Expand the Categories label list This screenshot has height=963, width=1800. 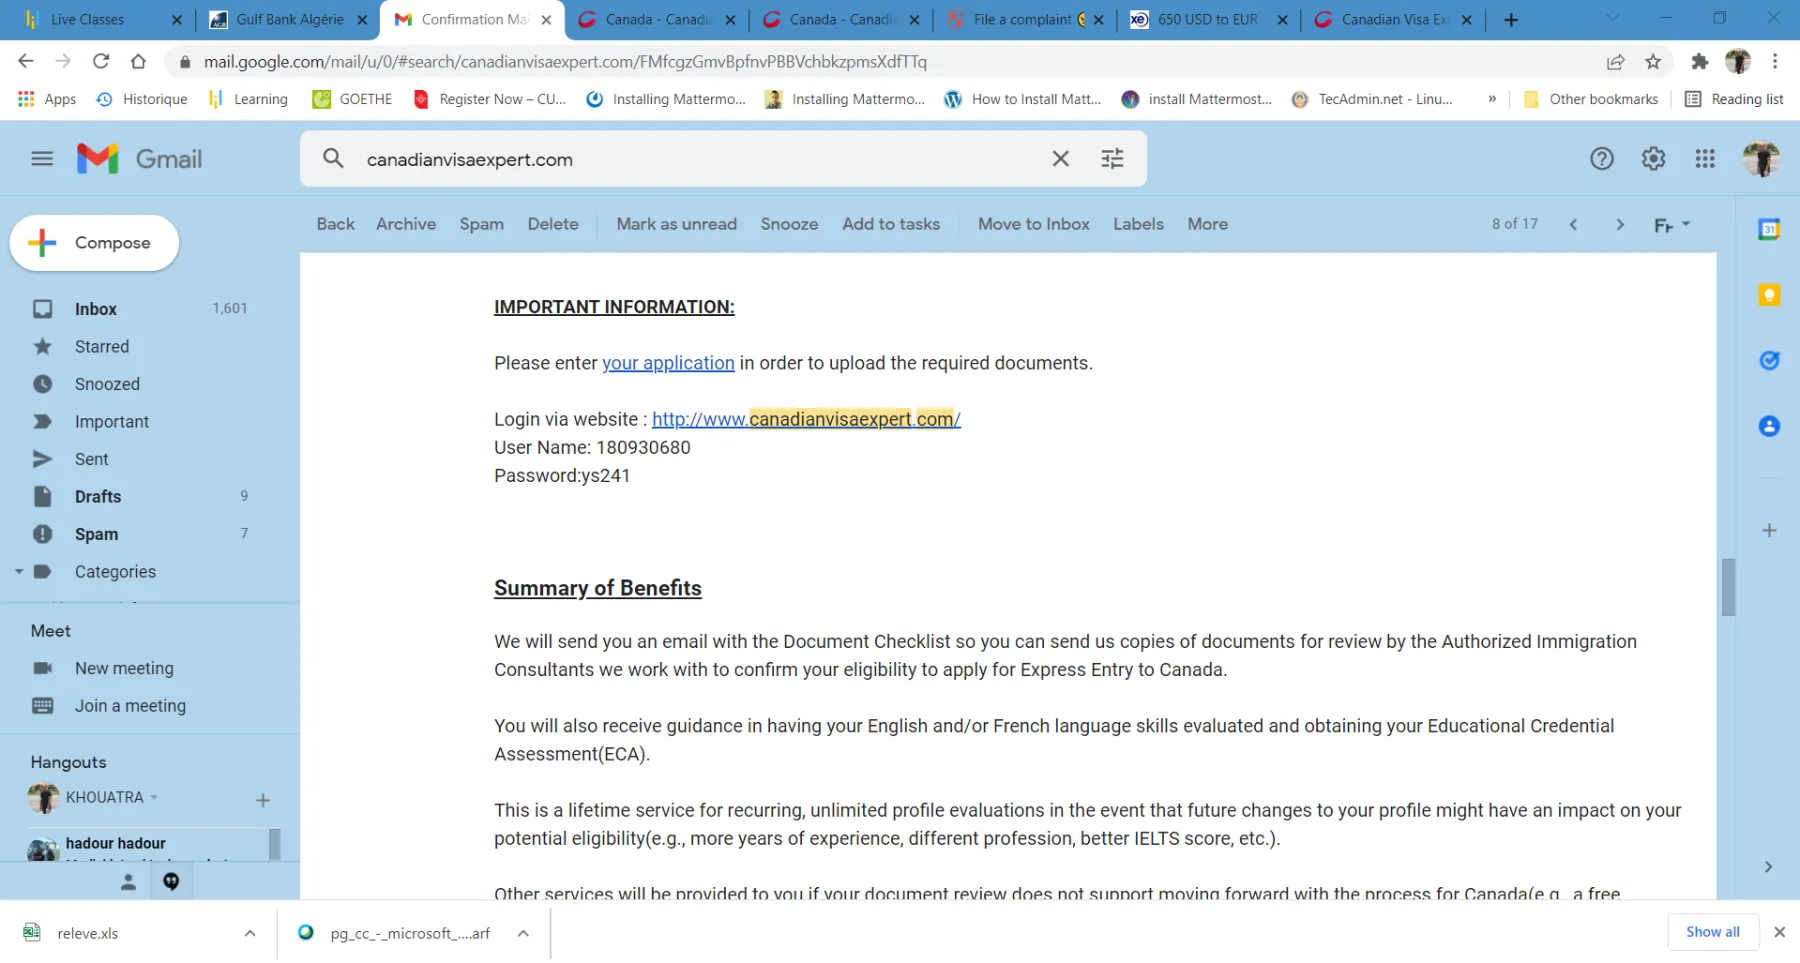(19, 572)
